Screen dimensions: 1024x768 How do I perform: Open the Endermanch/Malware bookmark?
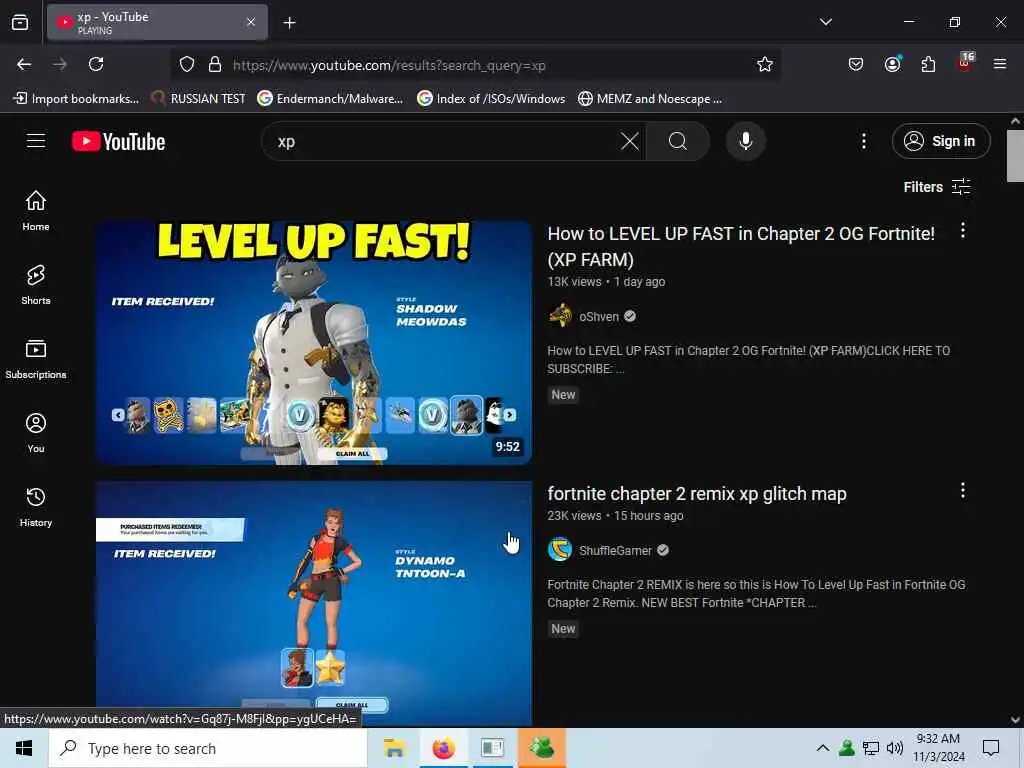coord(330,99)
